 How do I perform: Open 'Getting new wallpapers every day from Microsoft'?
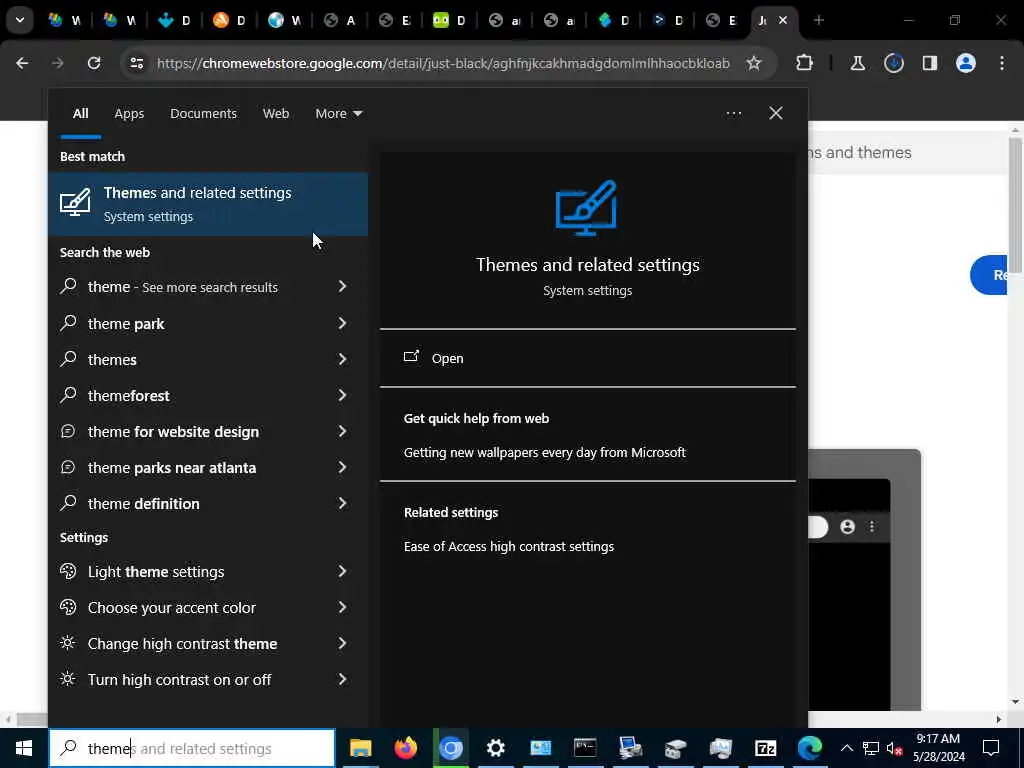[x=544, y=452]
